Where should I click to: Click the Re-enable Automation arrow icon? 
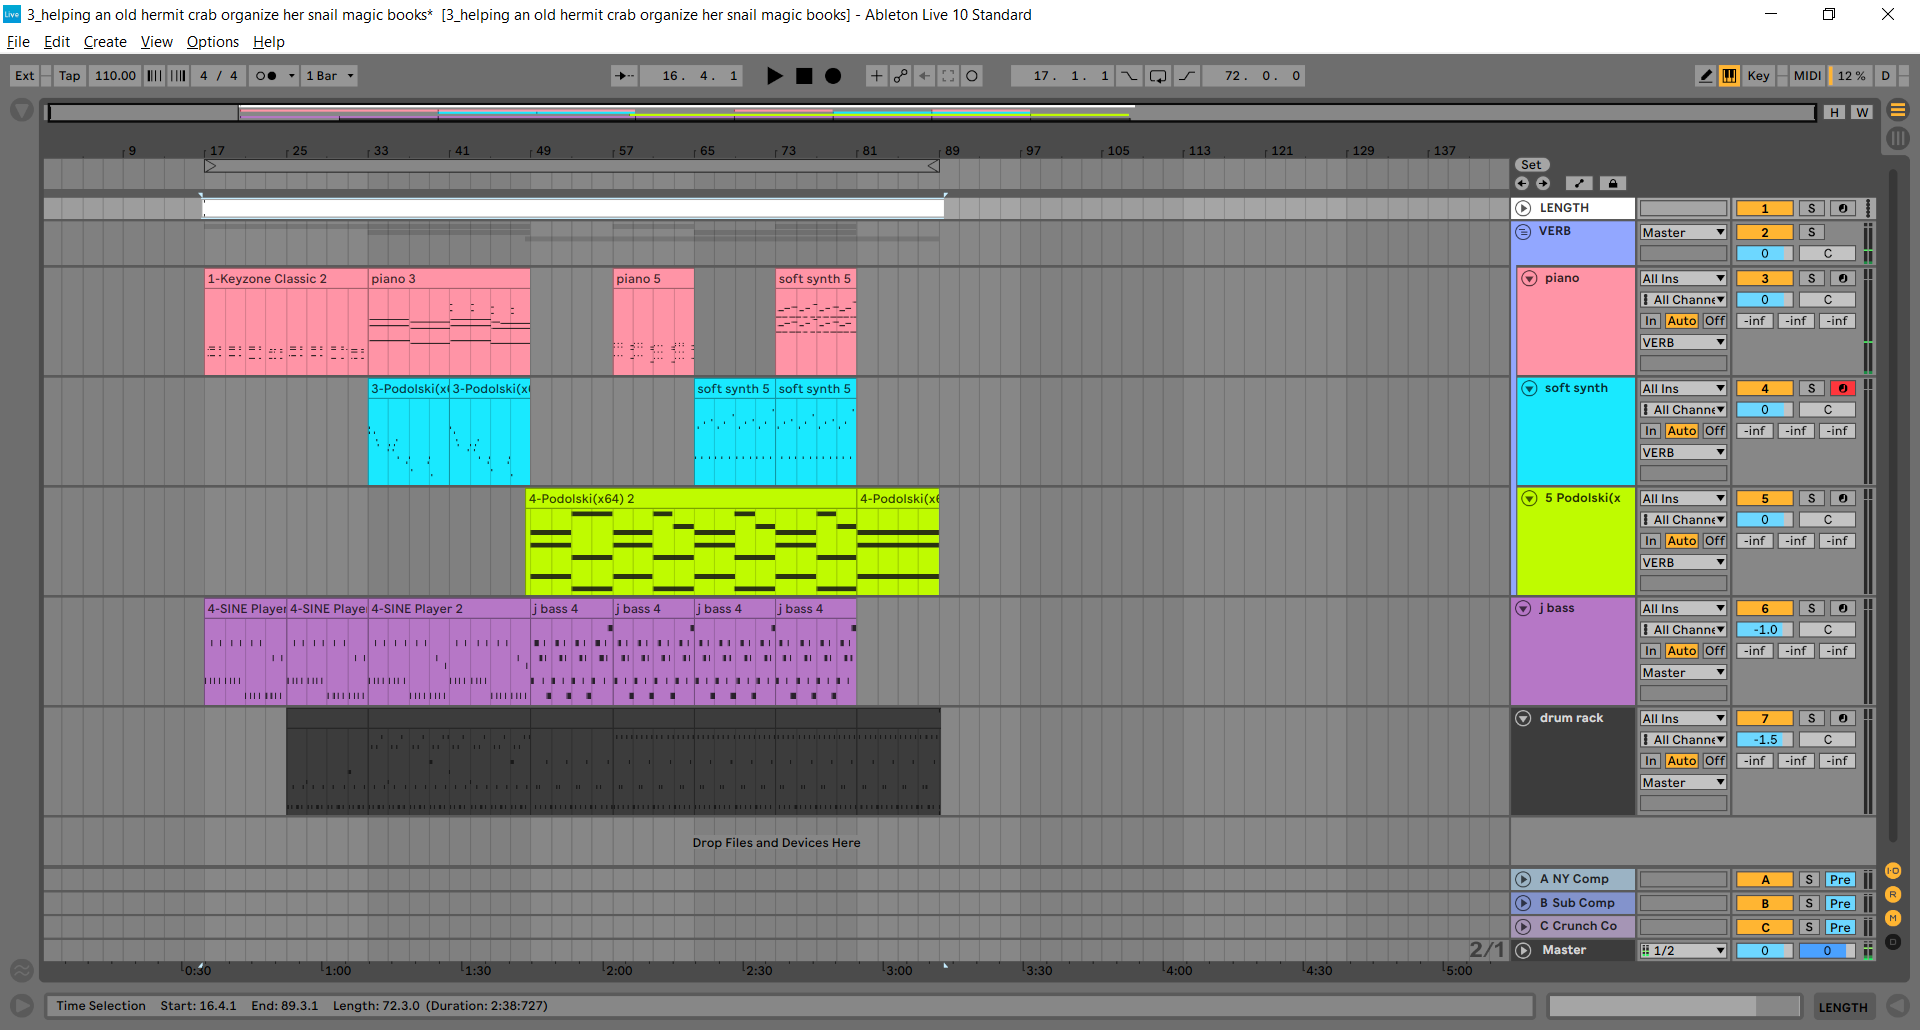click(925, 76)
